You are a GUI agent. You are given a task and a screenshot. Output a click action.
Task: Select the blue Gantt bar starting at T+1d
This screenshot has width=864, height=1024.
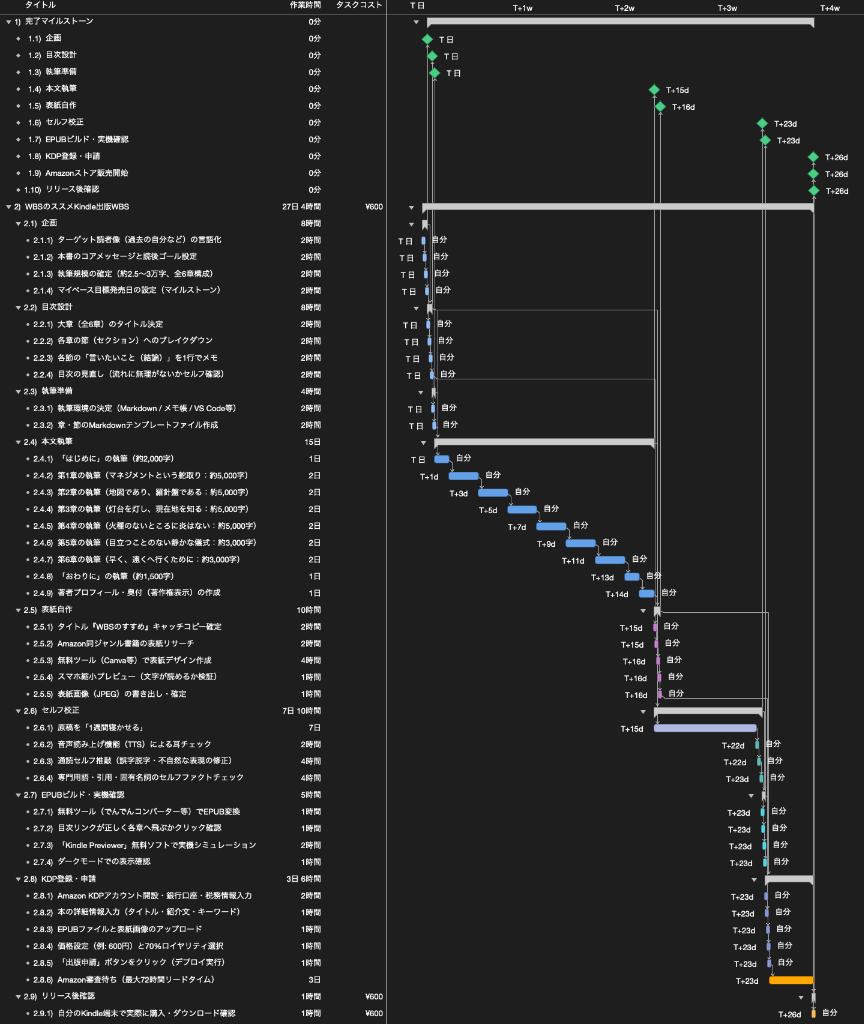[464, 476]
